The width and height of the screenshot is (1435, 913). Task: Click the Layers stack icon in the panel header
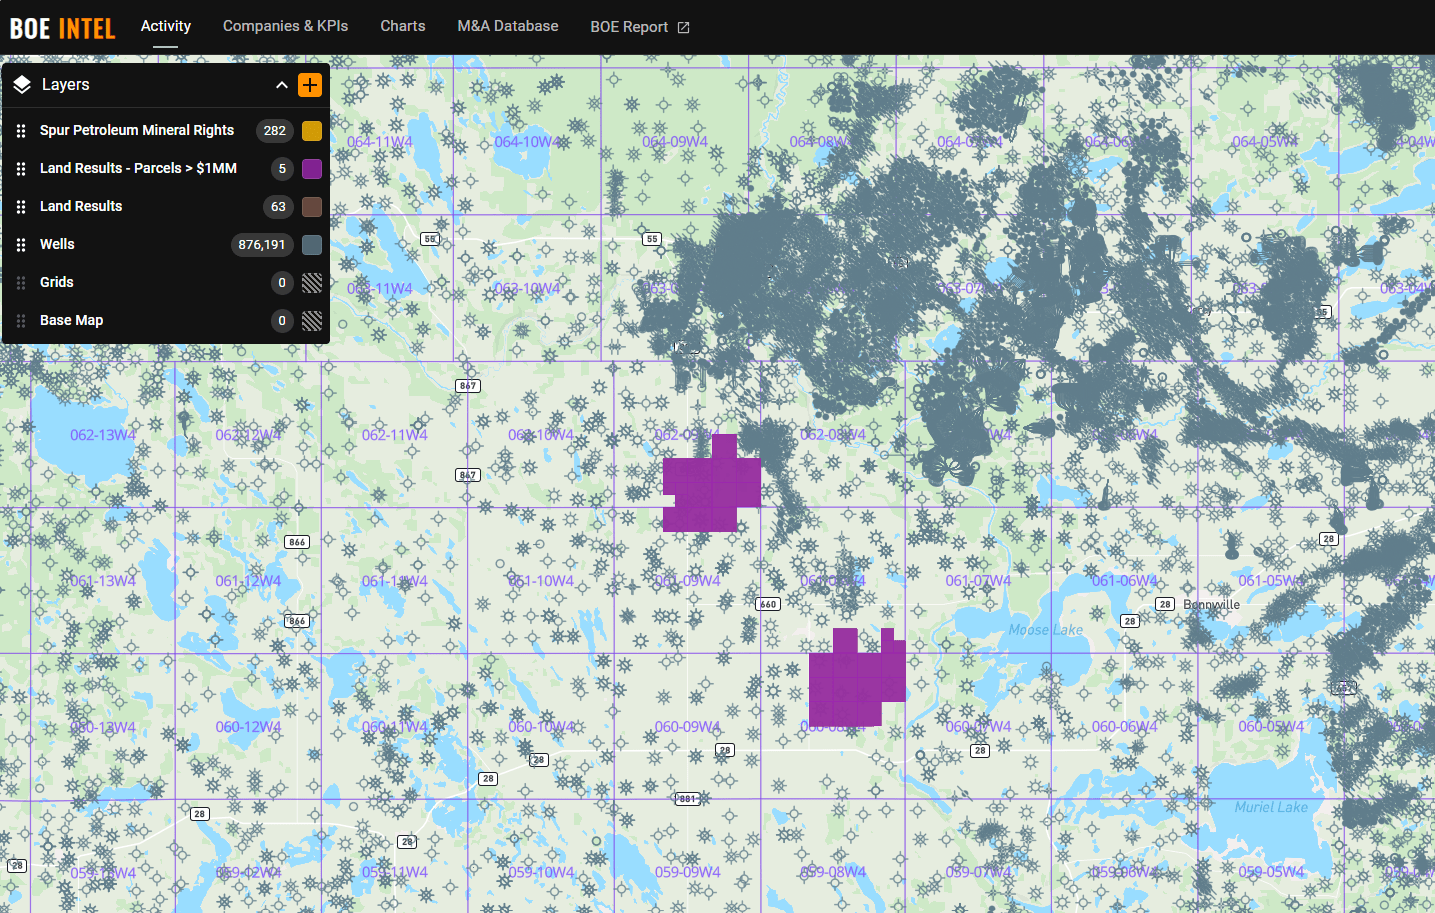tap(21, 84)
